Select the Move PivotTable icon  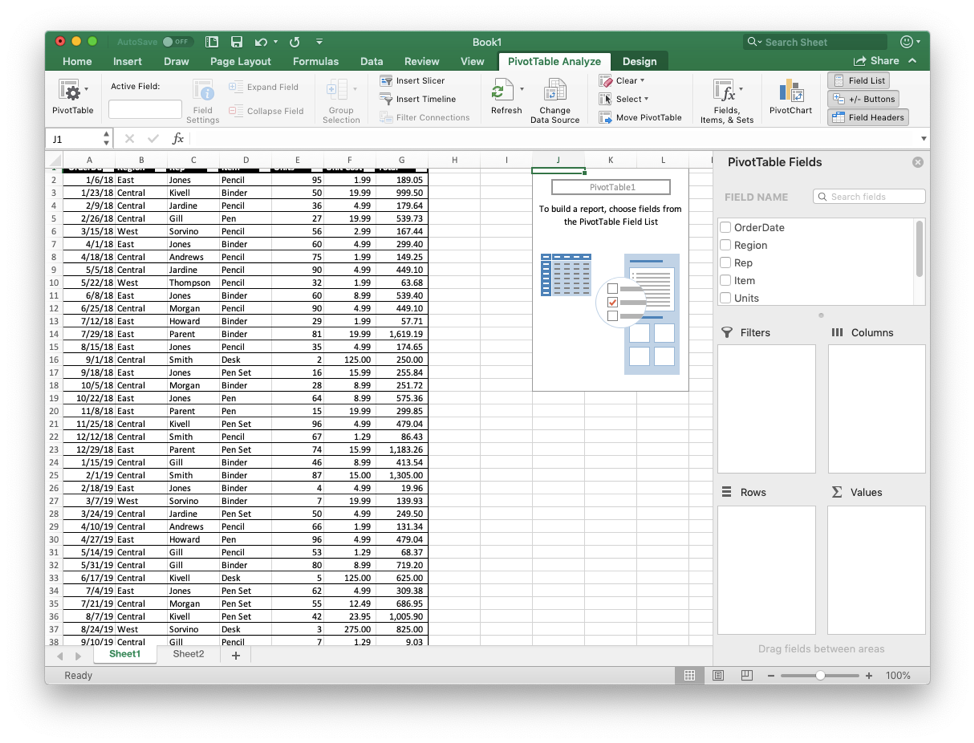tap(643, 117)
